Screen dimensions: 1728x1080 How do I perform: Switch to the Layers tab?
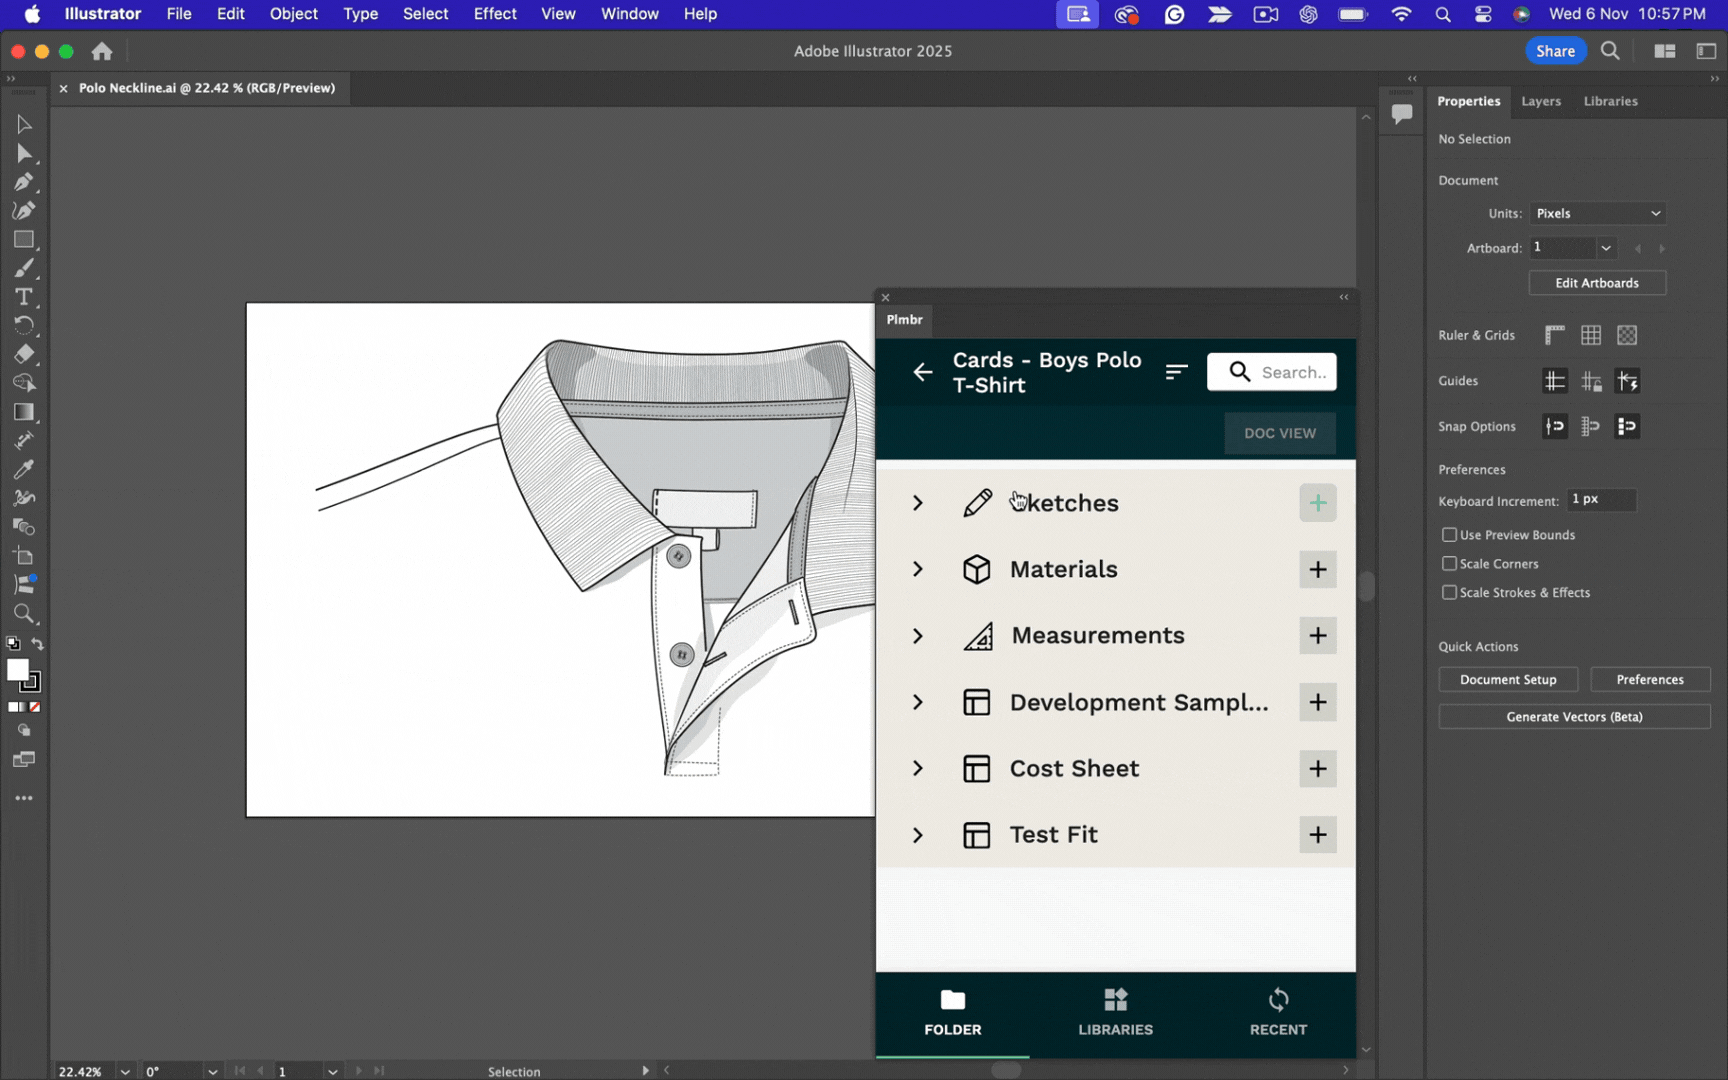click(x=1540, y=101)
